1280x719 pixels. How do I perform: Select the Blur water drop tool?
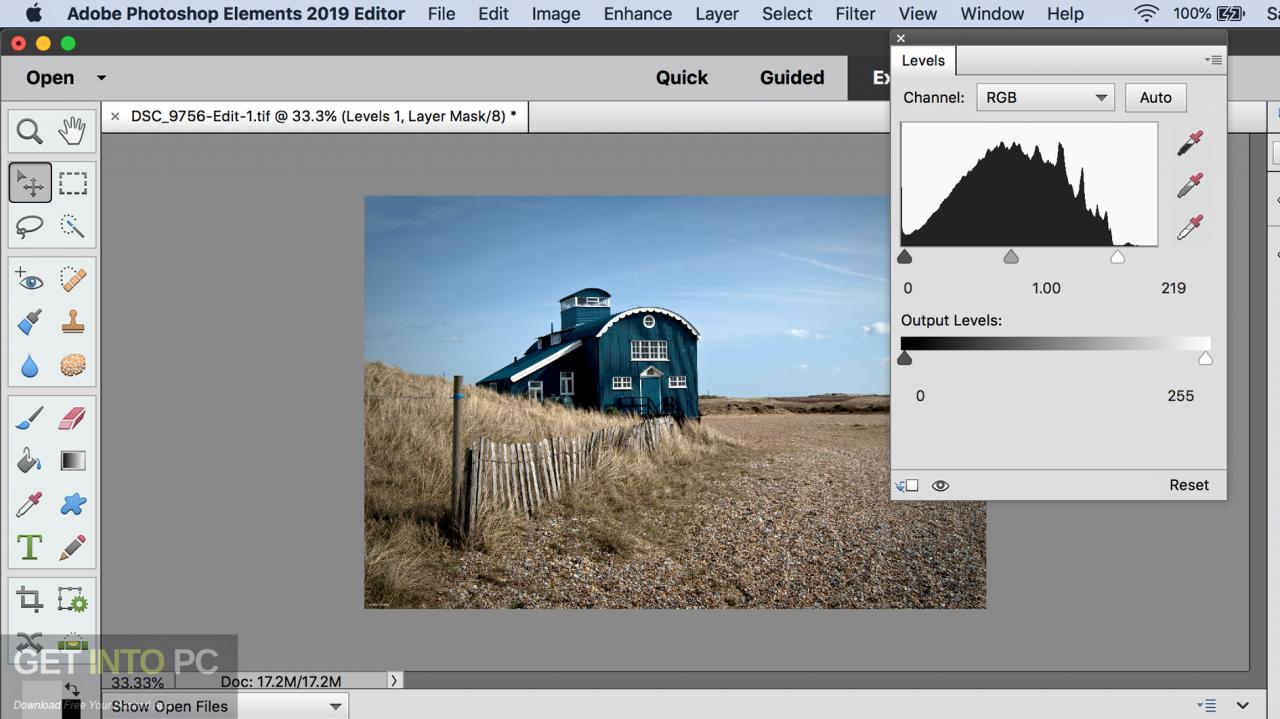click(x=29, y=366)
